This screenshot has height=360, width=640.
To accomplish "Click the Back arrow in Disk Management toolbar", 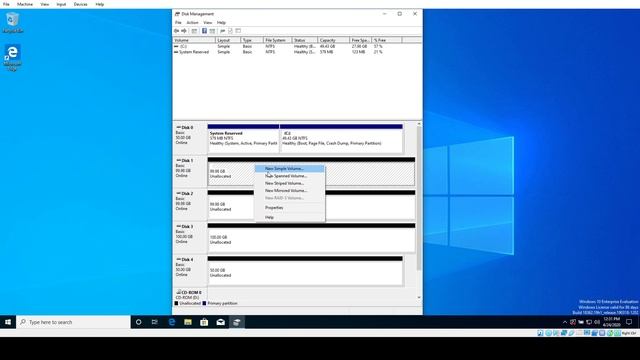I will pyautogui.click(x=176, y=31).
